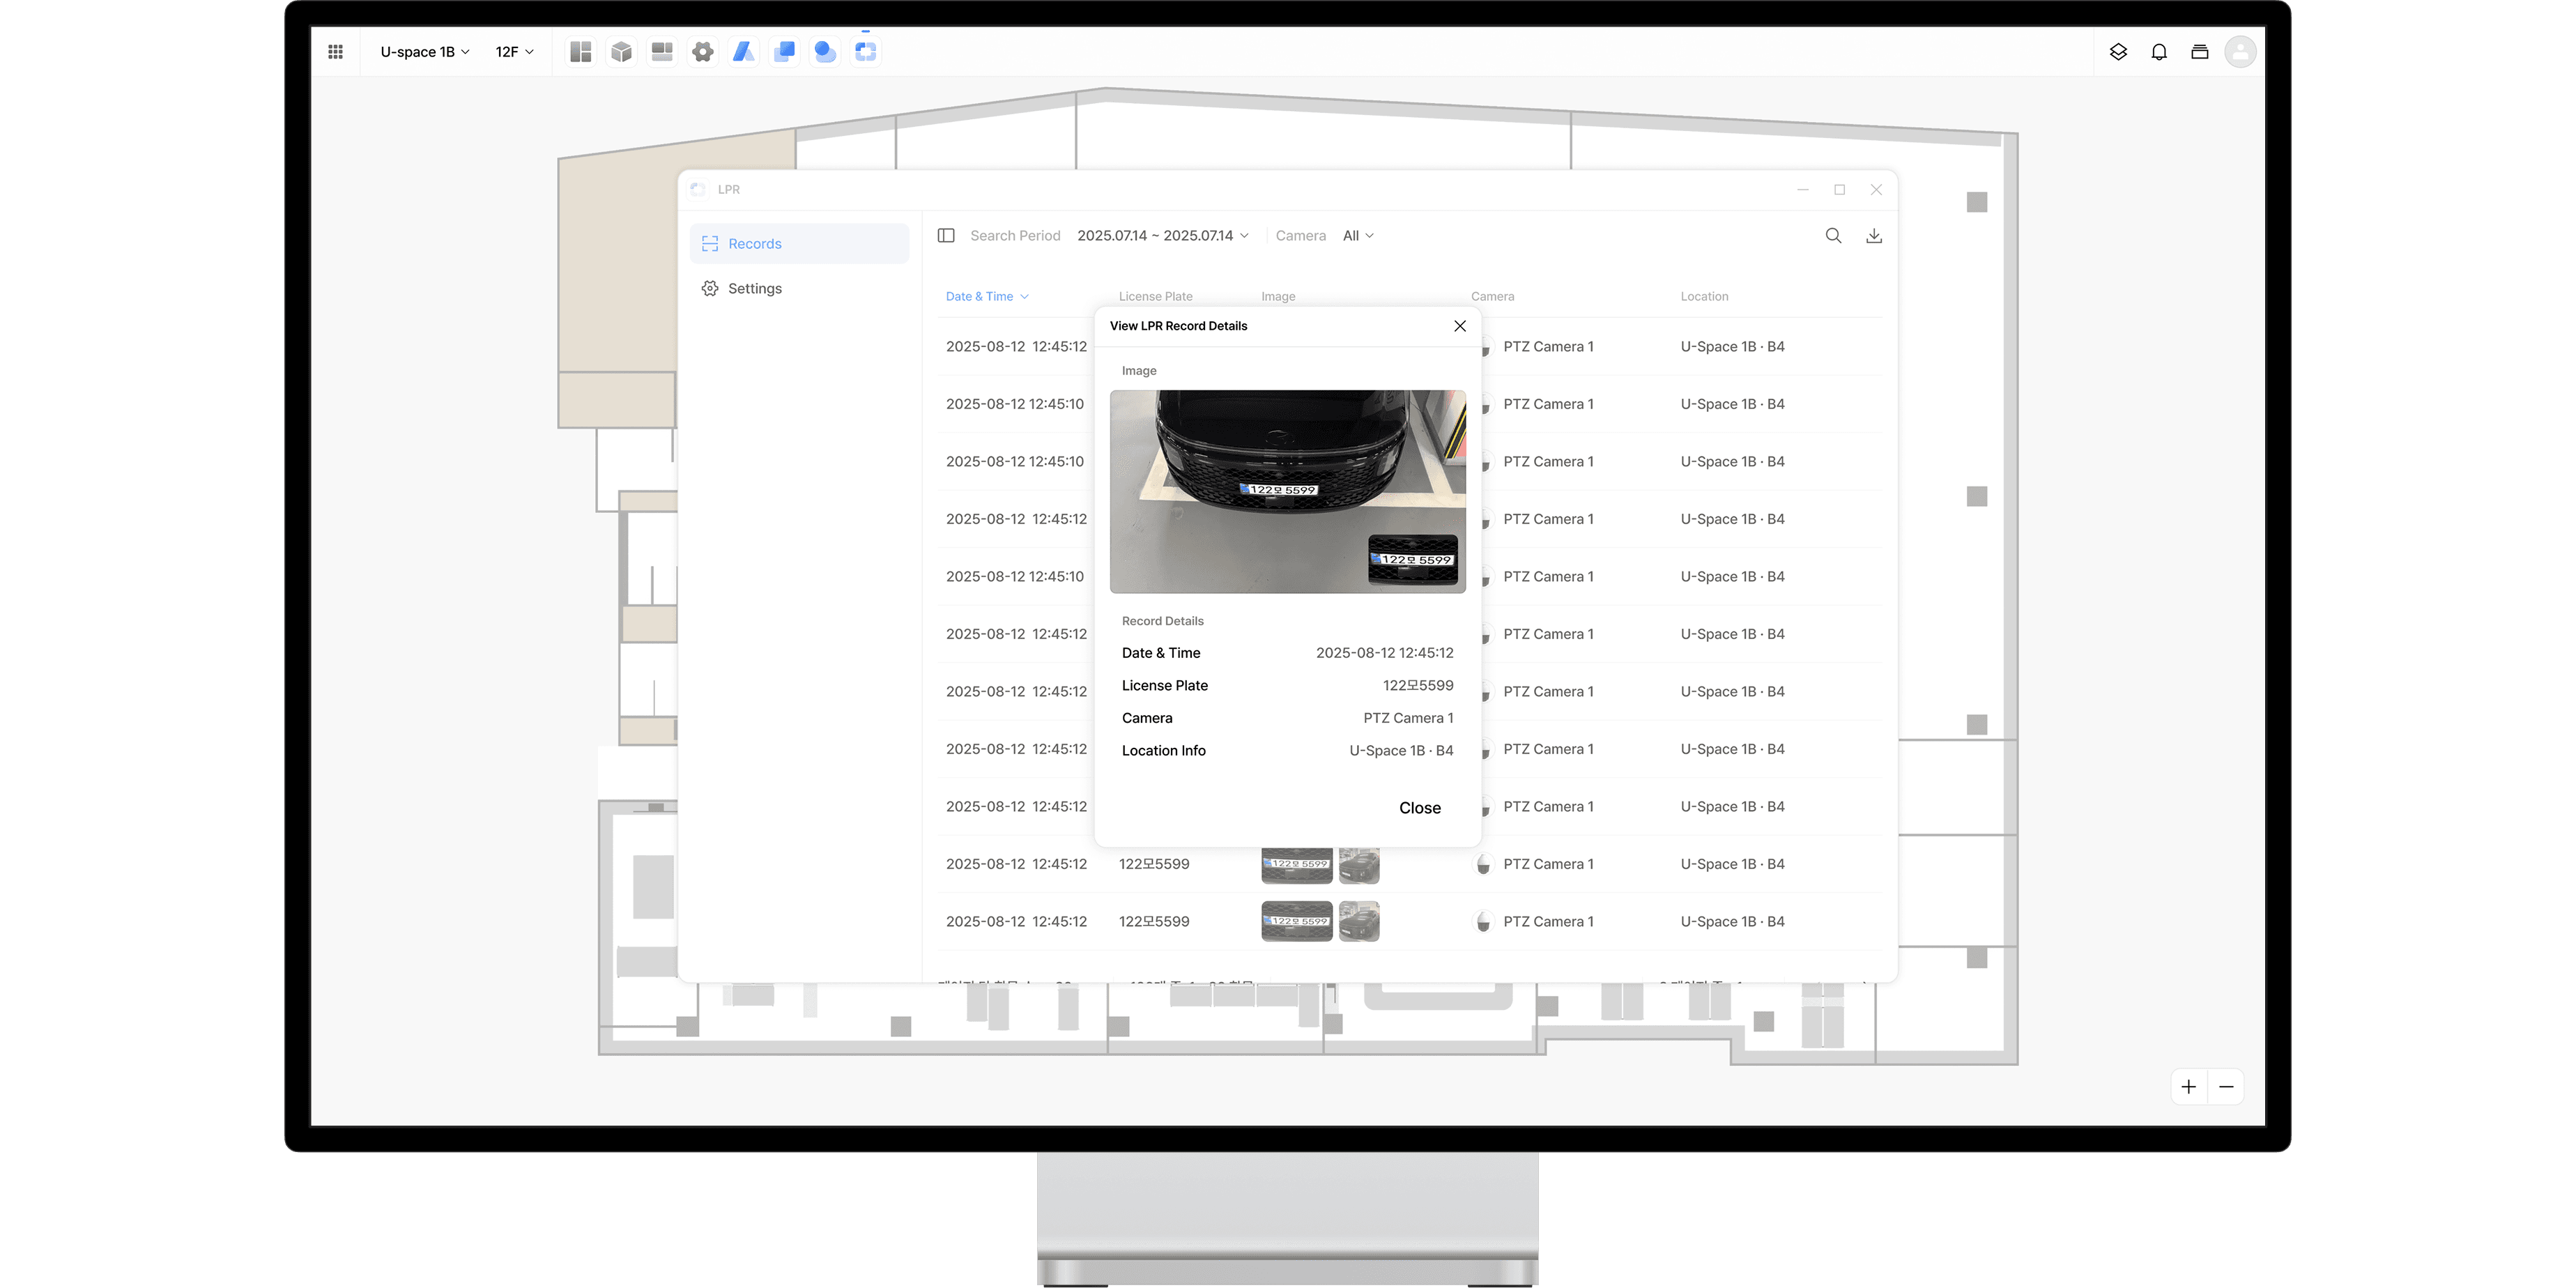Viewport: 2576px width, 1288px height.
Task: Open the active LPR app icon in toolbar
Action: (866, 52)
